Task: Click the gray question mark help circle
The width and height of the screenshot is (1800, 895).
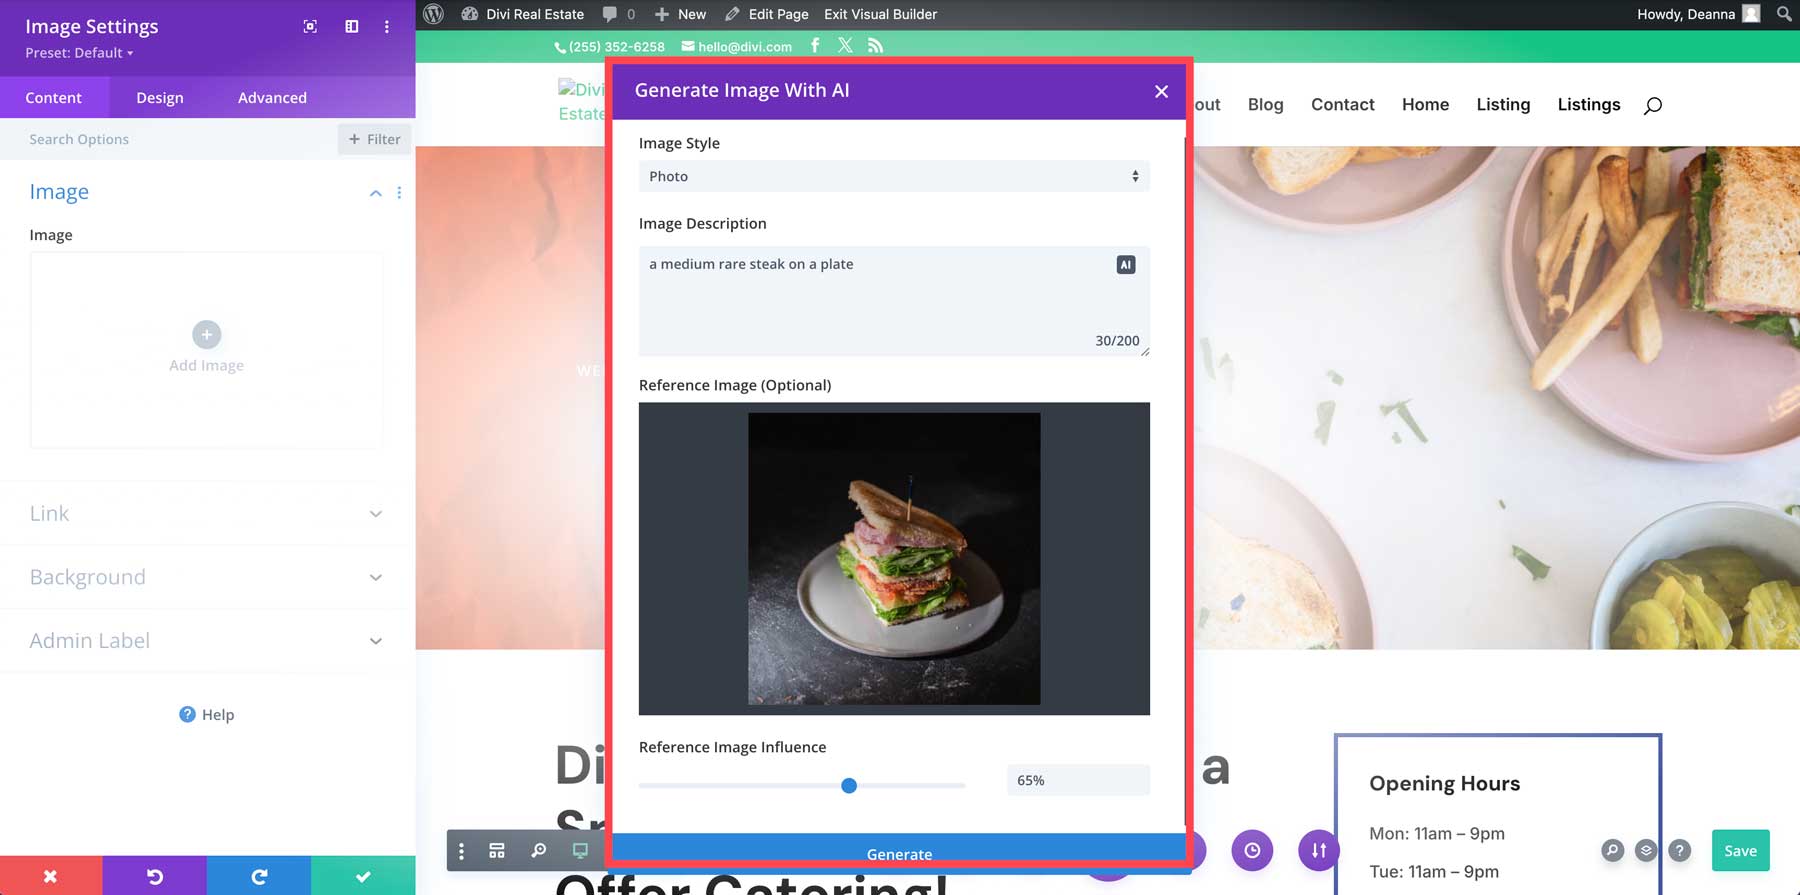Action: coord(1680,851)
